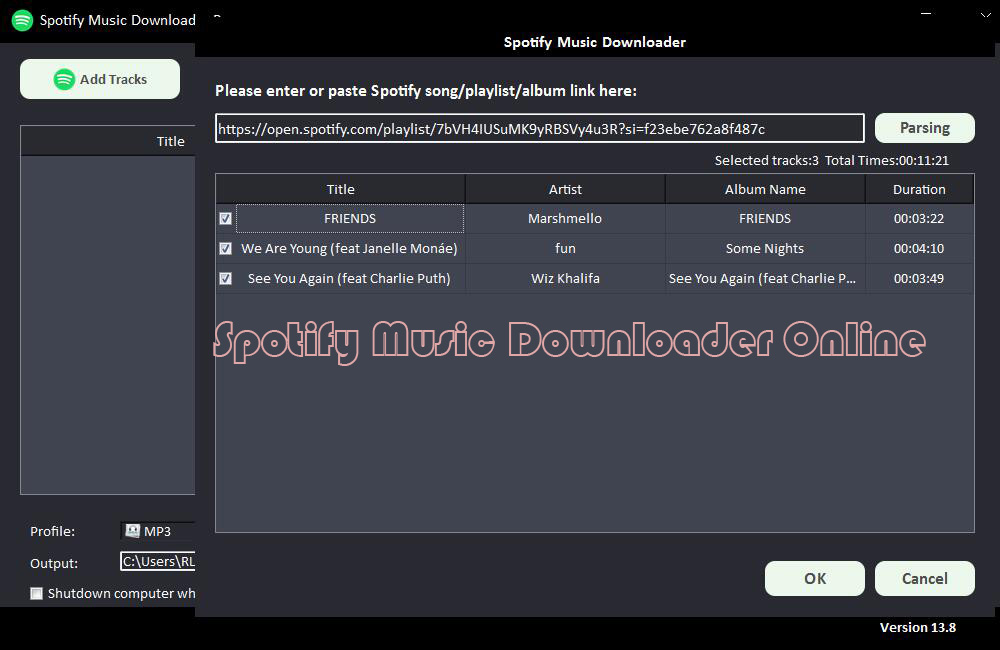Open the MP3 profile dropdown

tap(157, 531)
